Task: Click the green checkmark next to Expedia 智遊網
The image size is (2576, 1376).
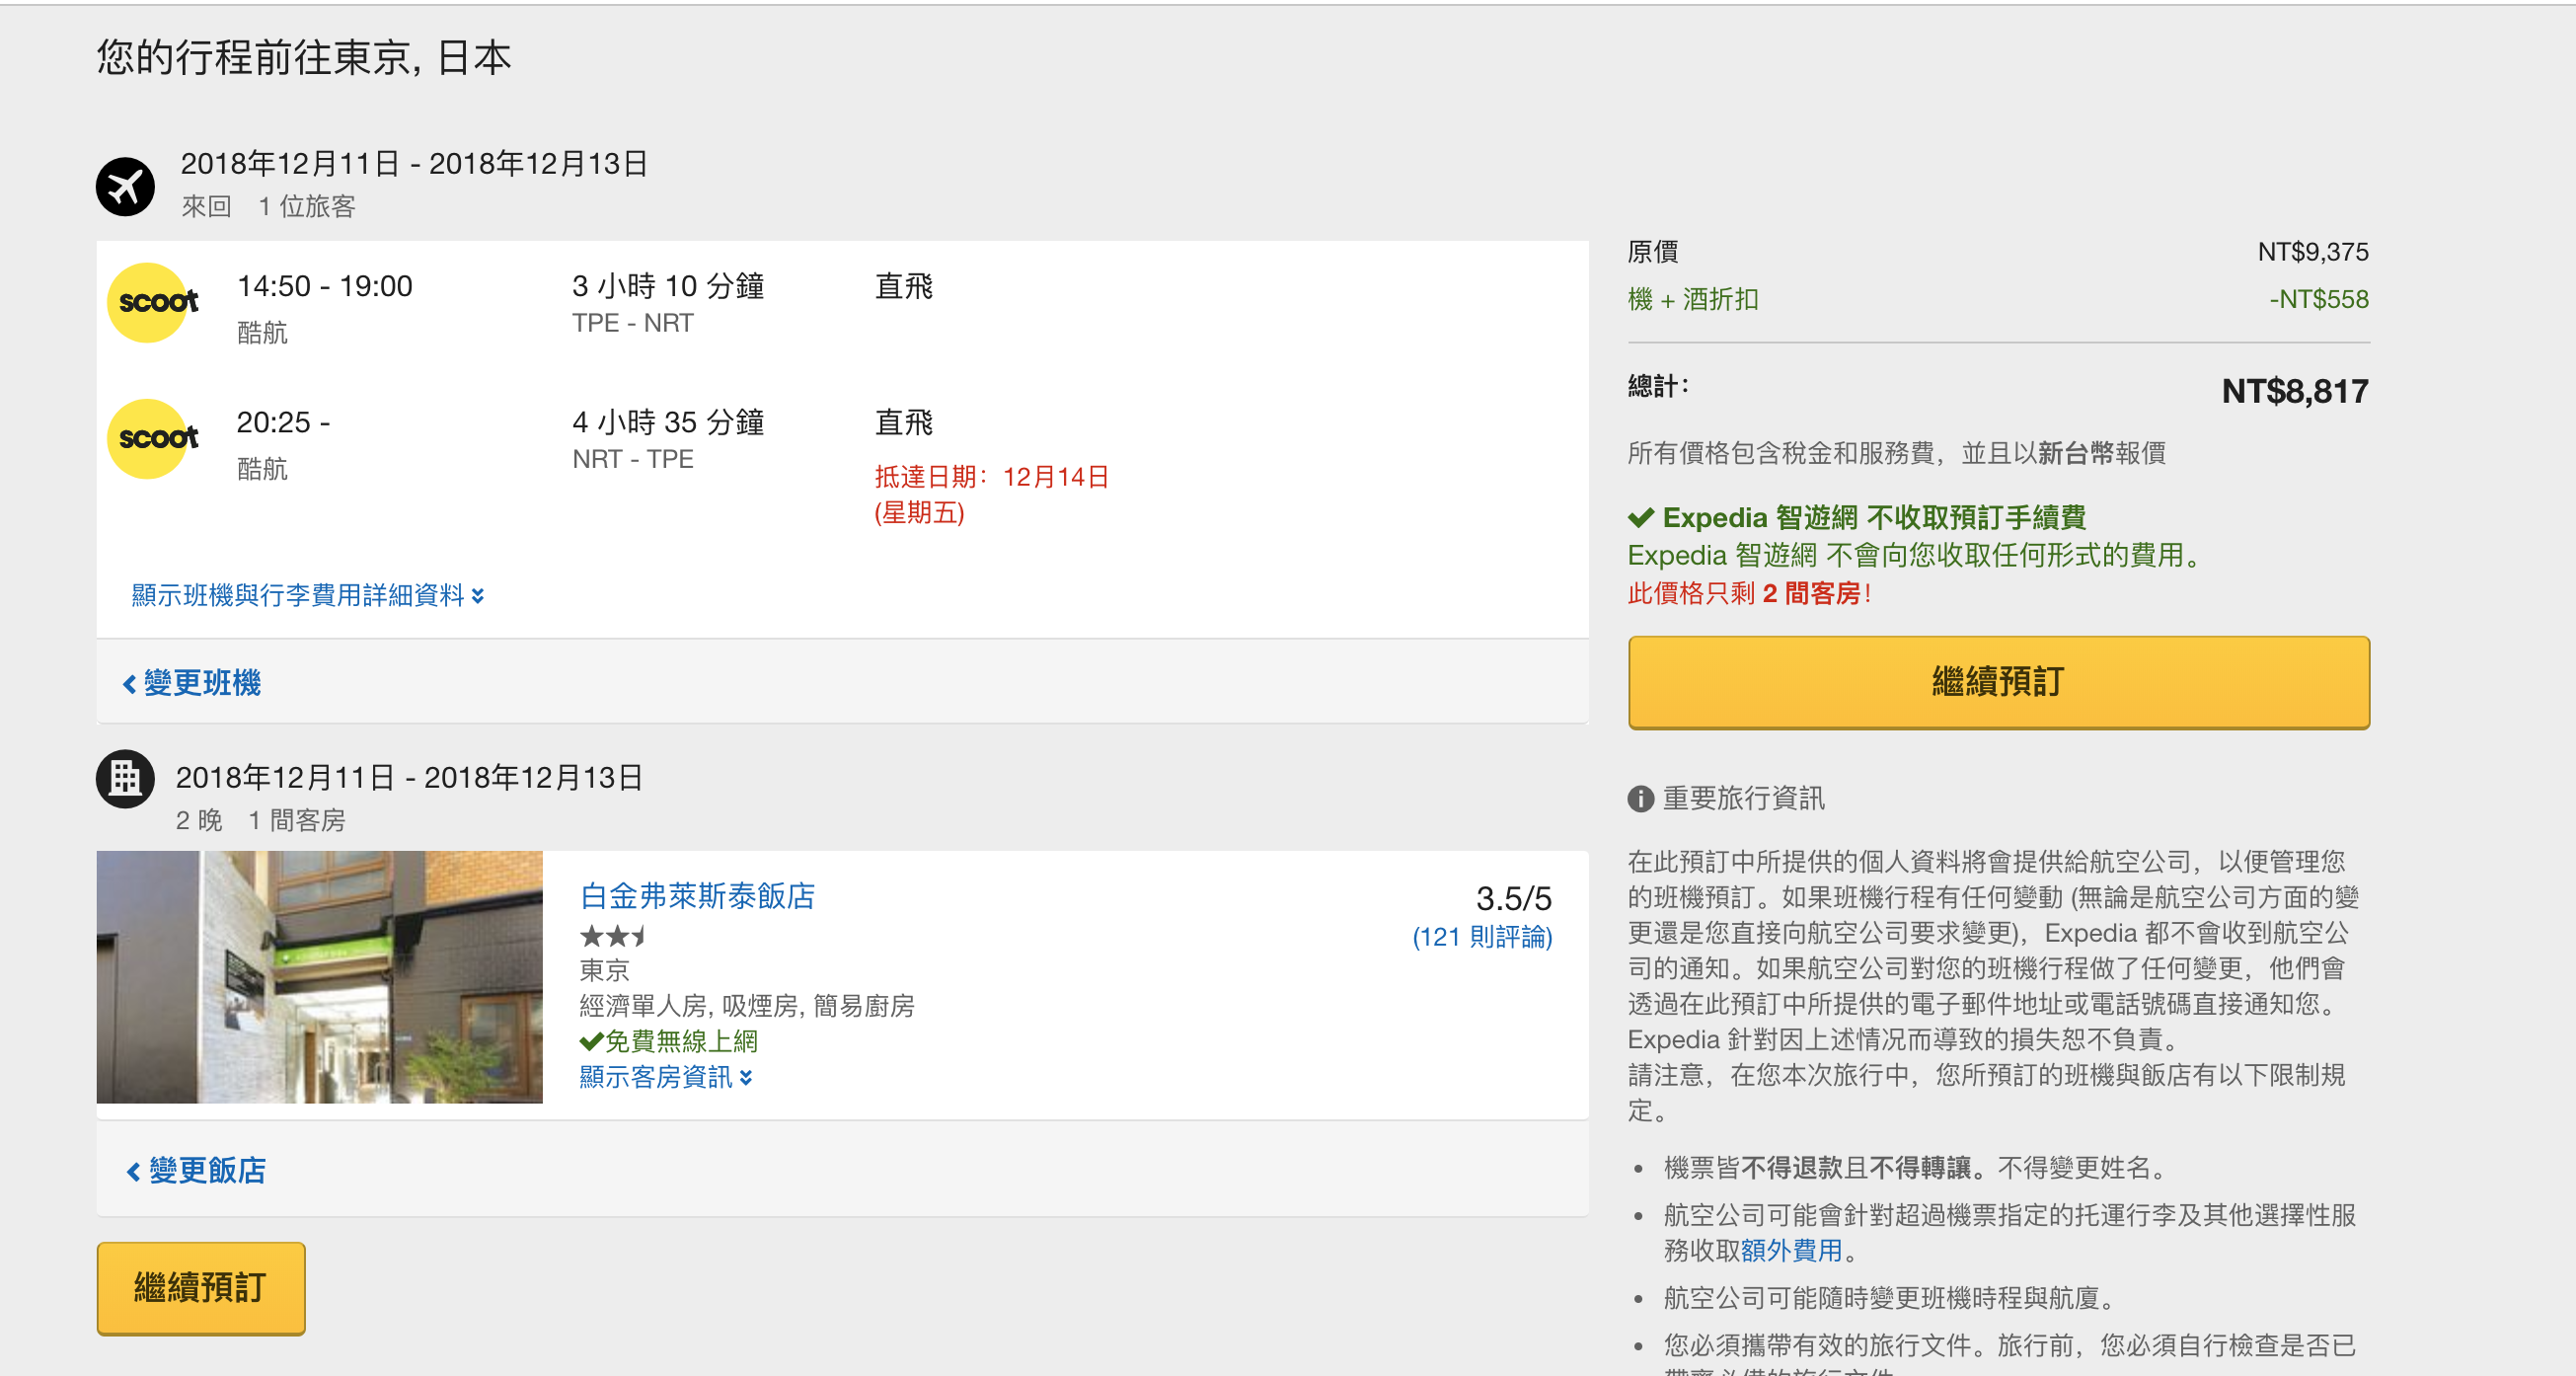Action: [x=1641, y=517]
